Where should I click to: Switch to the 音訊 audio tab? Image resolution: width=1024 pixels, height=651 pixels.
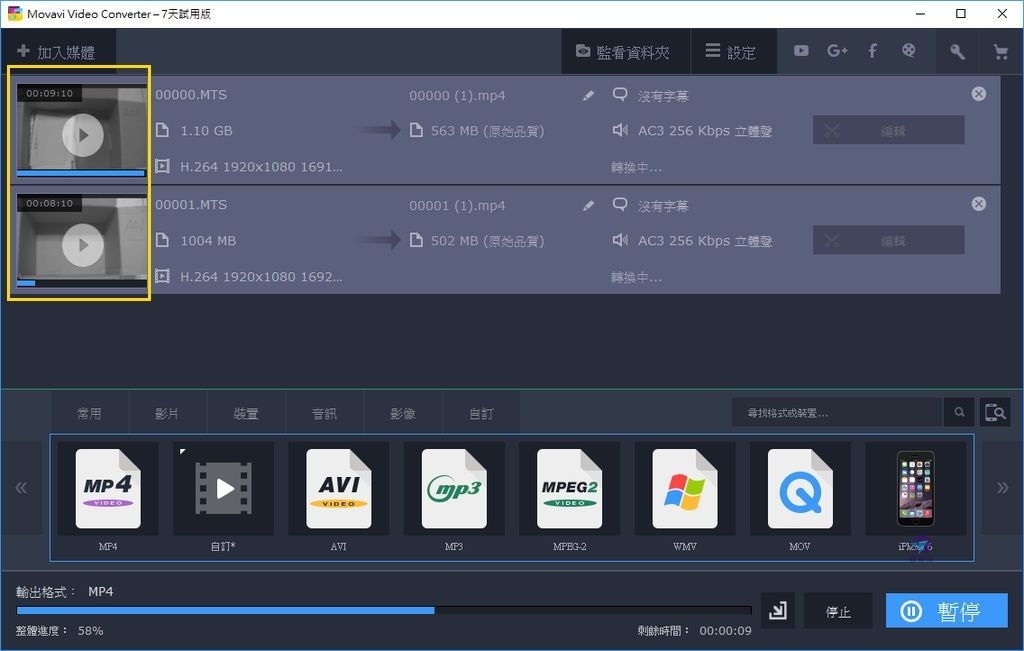coord(324,413)
